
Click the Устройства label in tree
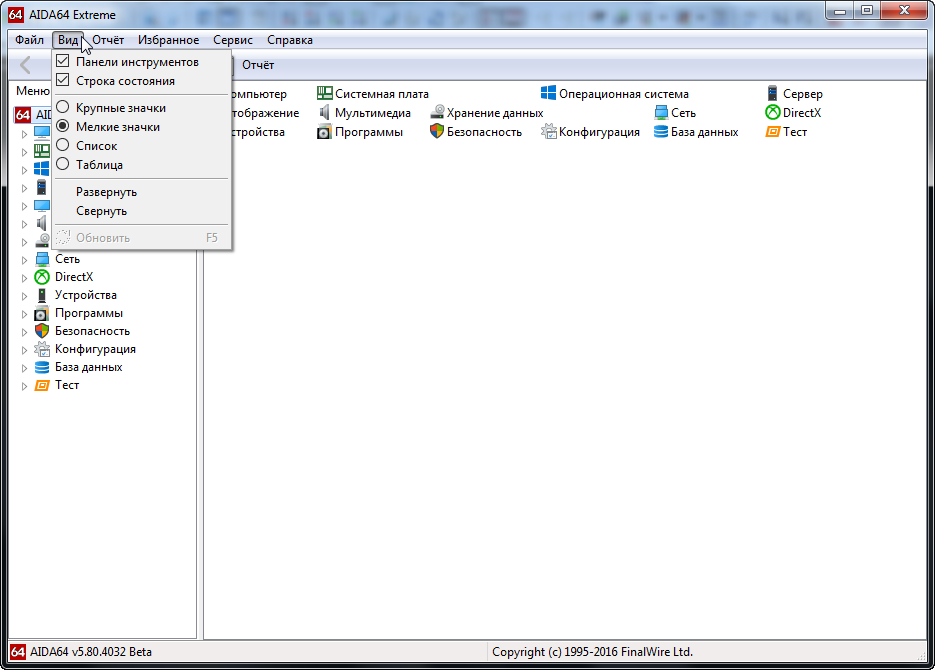click(86, 295)
